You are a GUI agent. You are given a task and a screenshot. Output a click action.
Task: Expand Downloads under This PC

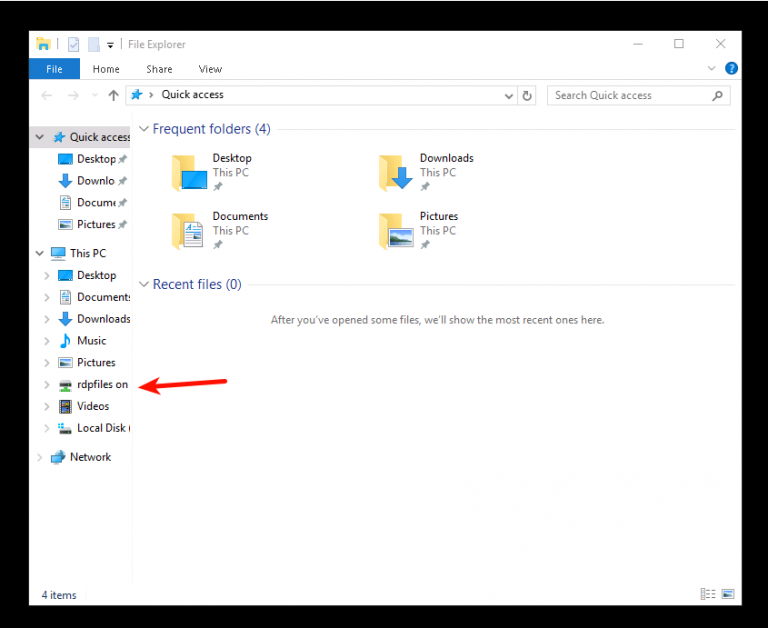[47, 319]
